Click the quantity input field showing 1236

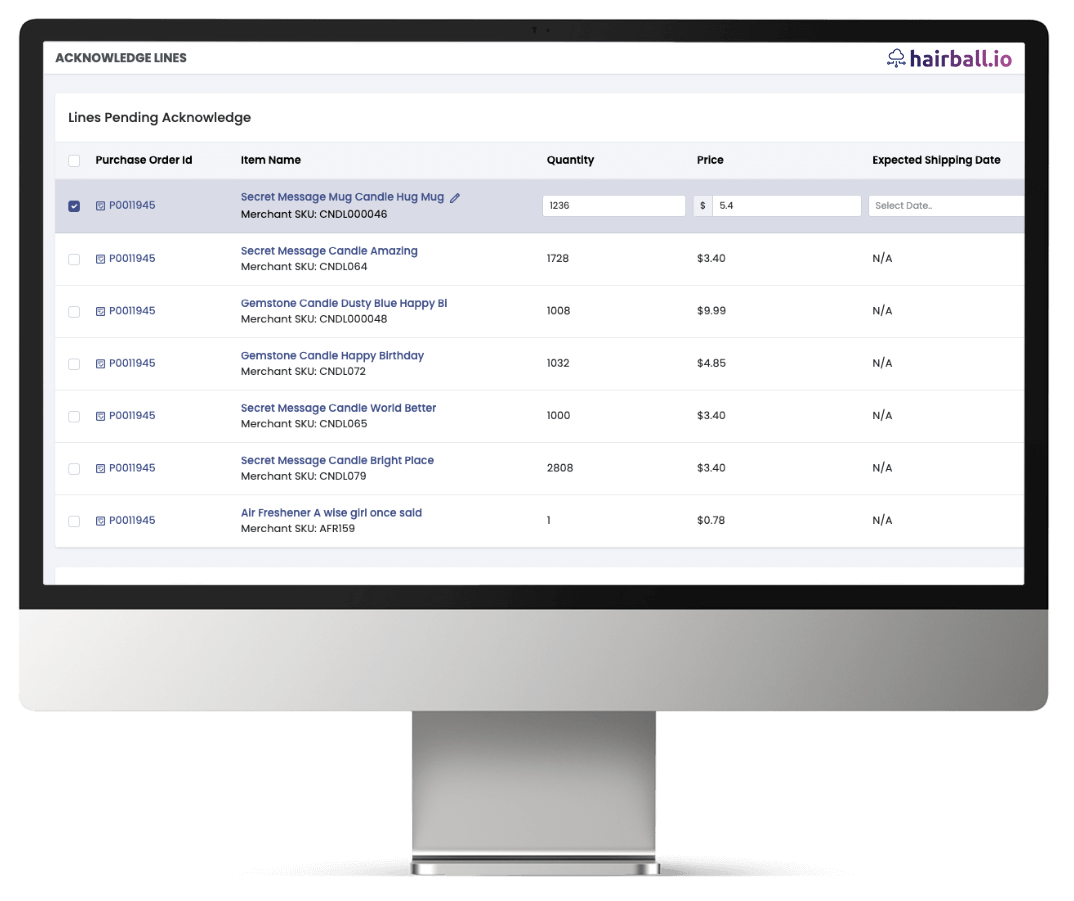tap(613, 206)
